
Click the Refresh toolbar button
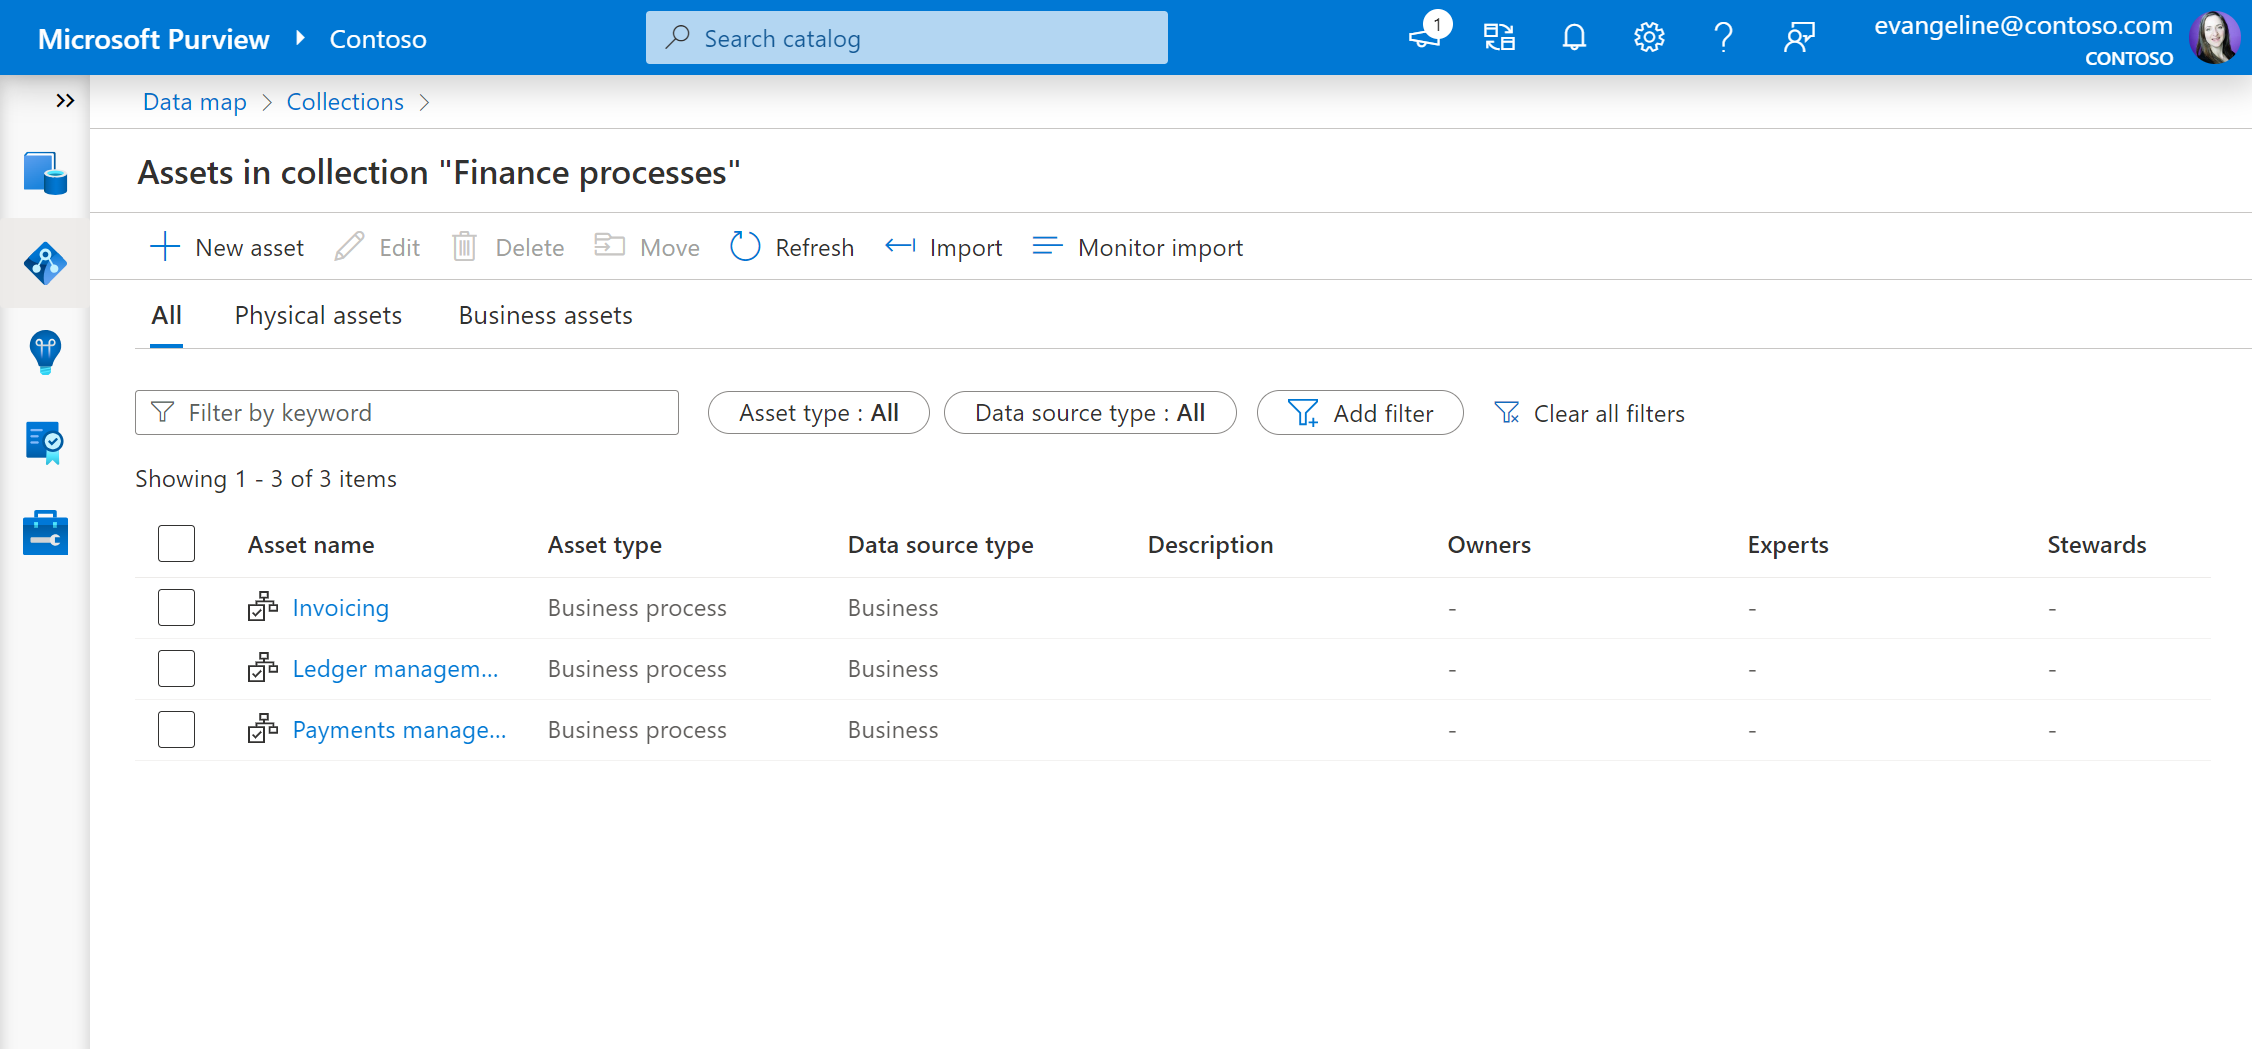point(792,247)
